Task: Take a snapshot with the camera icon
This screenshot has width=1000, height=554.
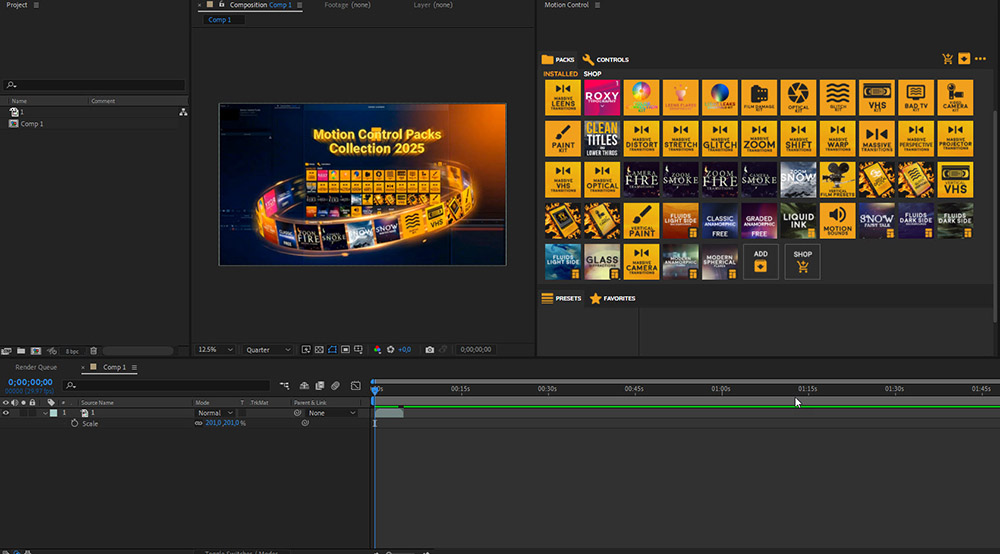Action: coord(430,350)
